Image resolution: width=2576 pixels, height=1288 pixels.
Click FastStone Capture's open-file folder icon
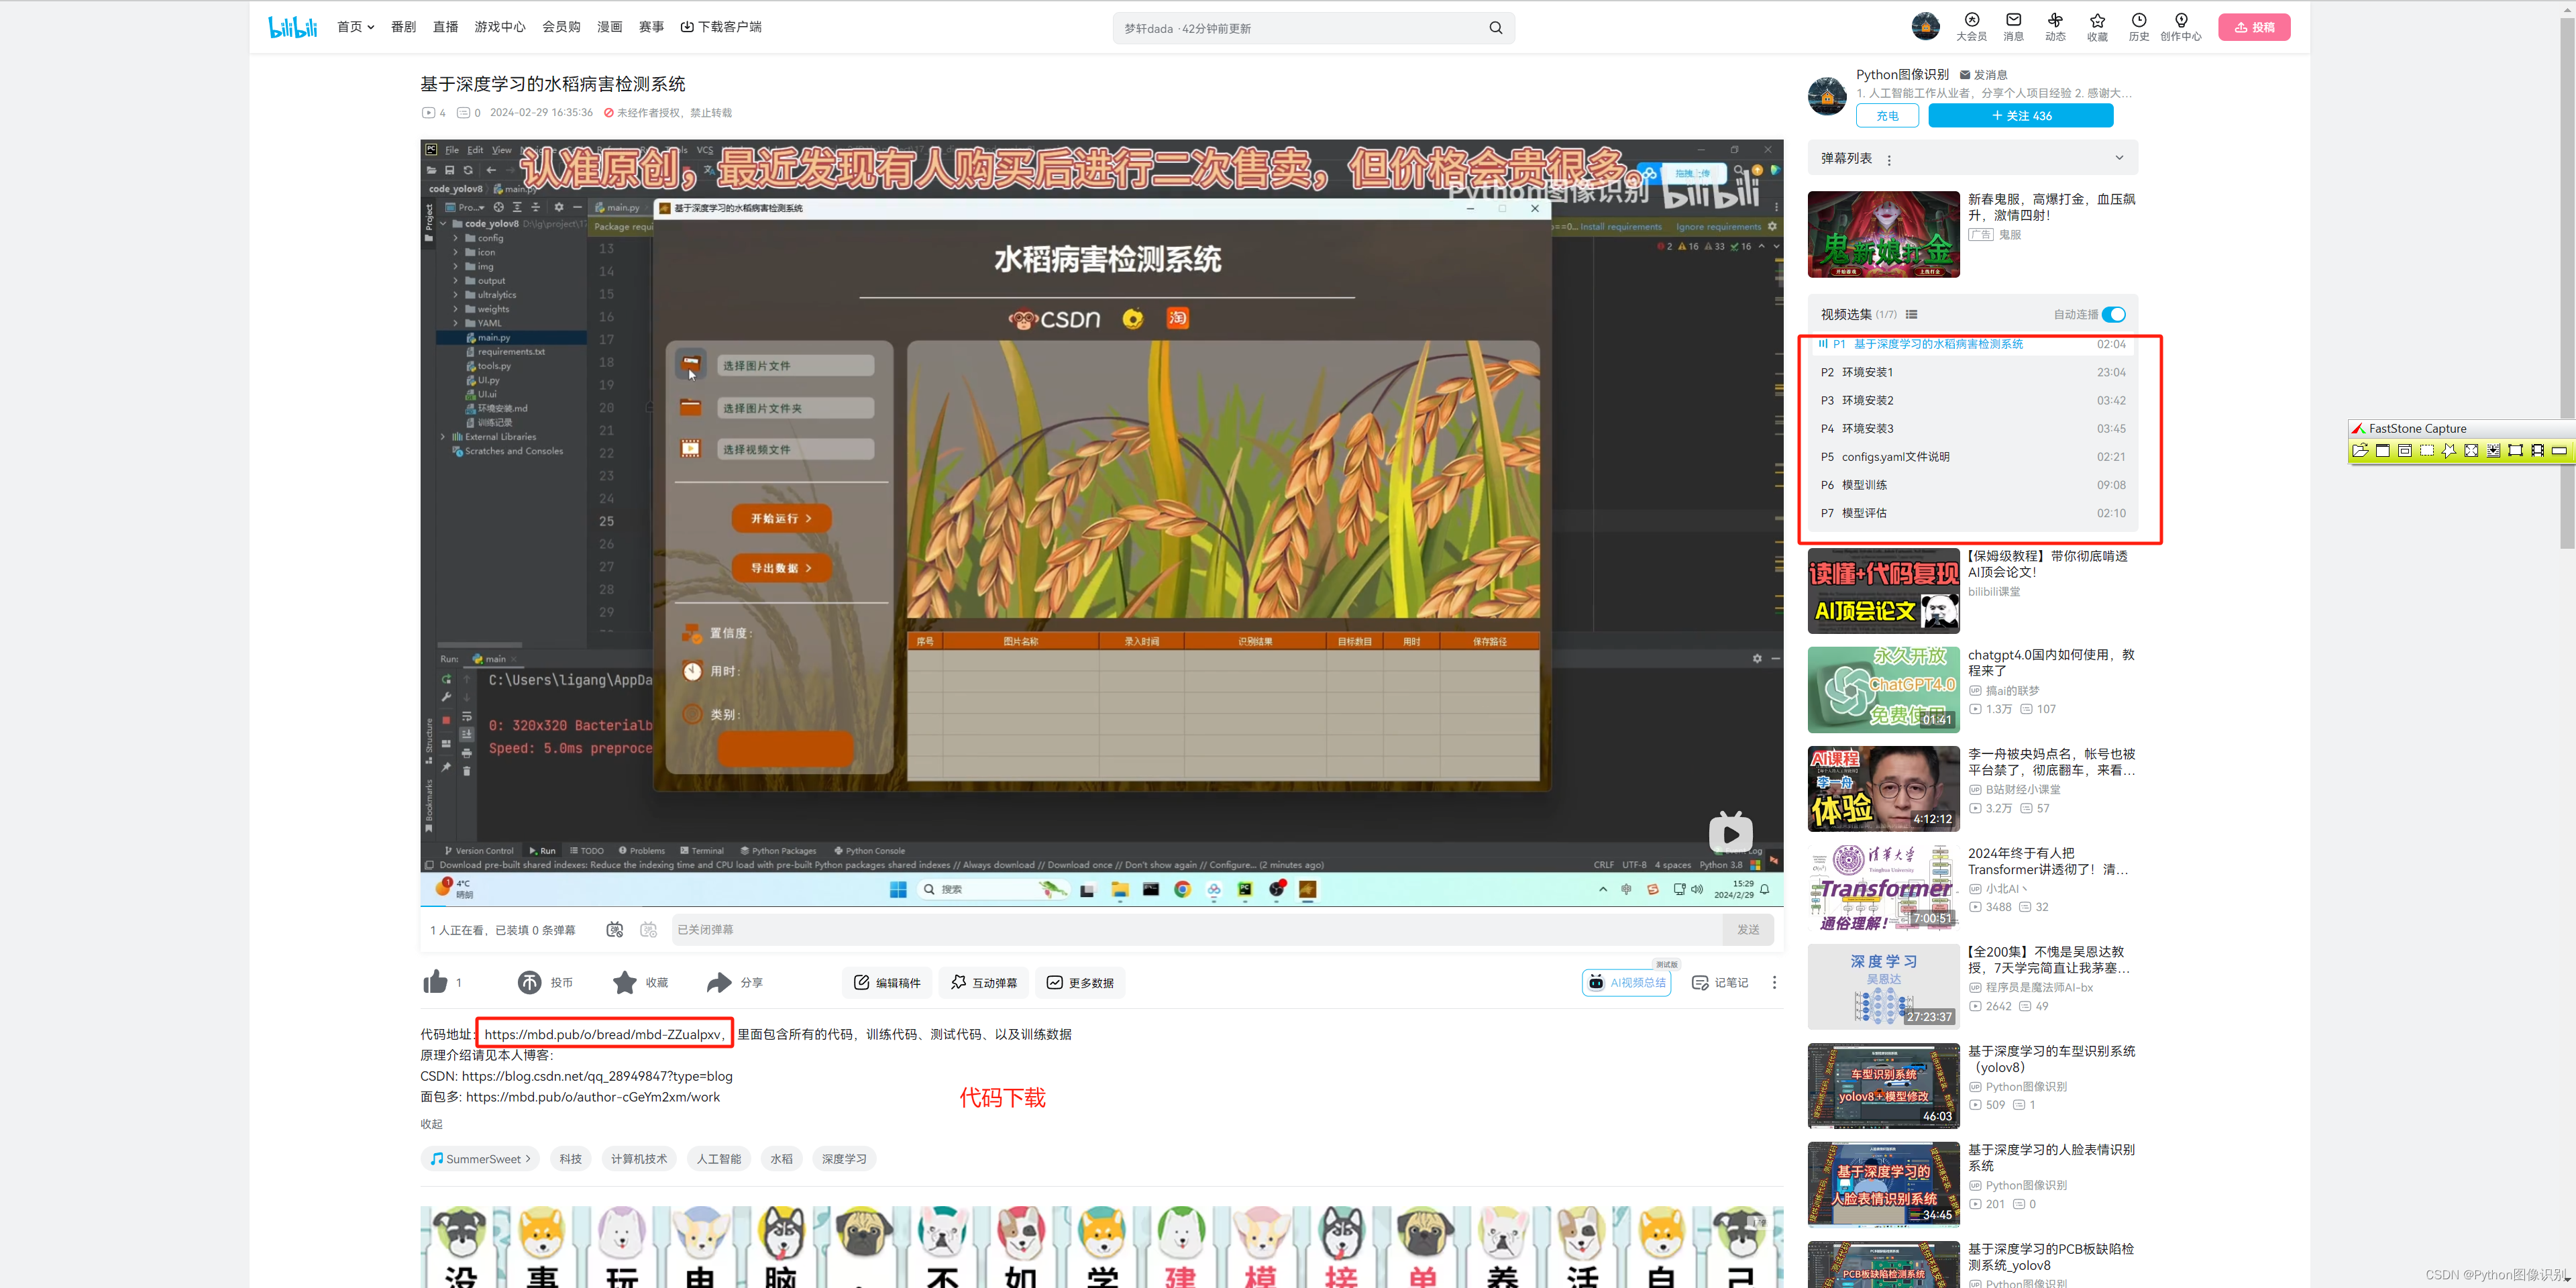coord(2361,451)
